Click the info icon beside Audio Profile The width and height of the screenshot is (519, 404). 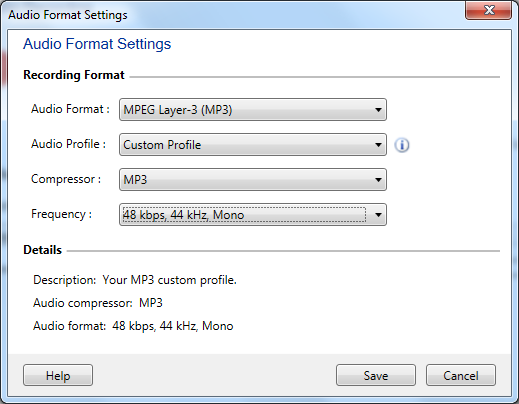point(402,145)
